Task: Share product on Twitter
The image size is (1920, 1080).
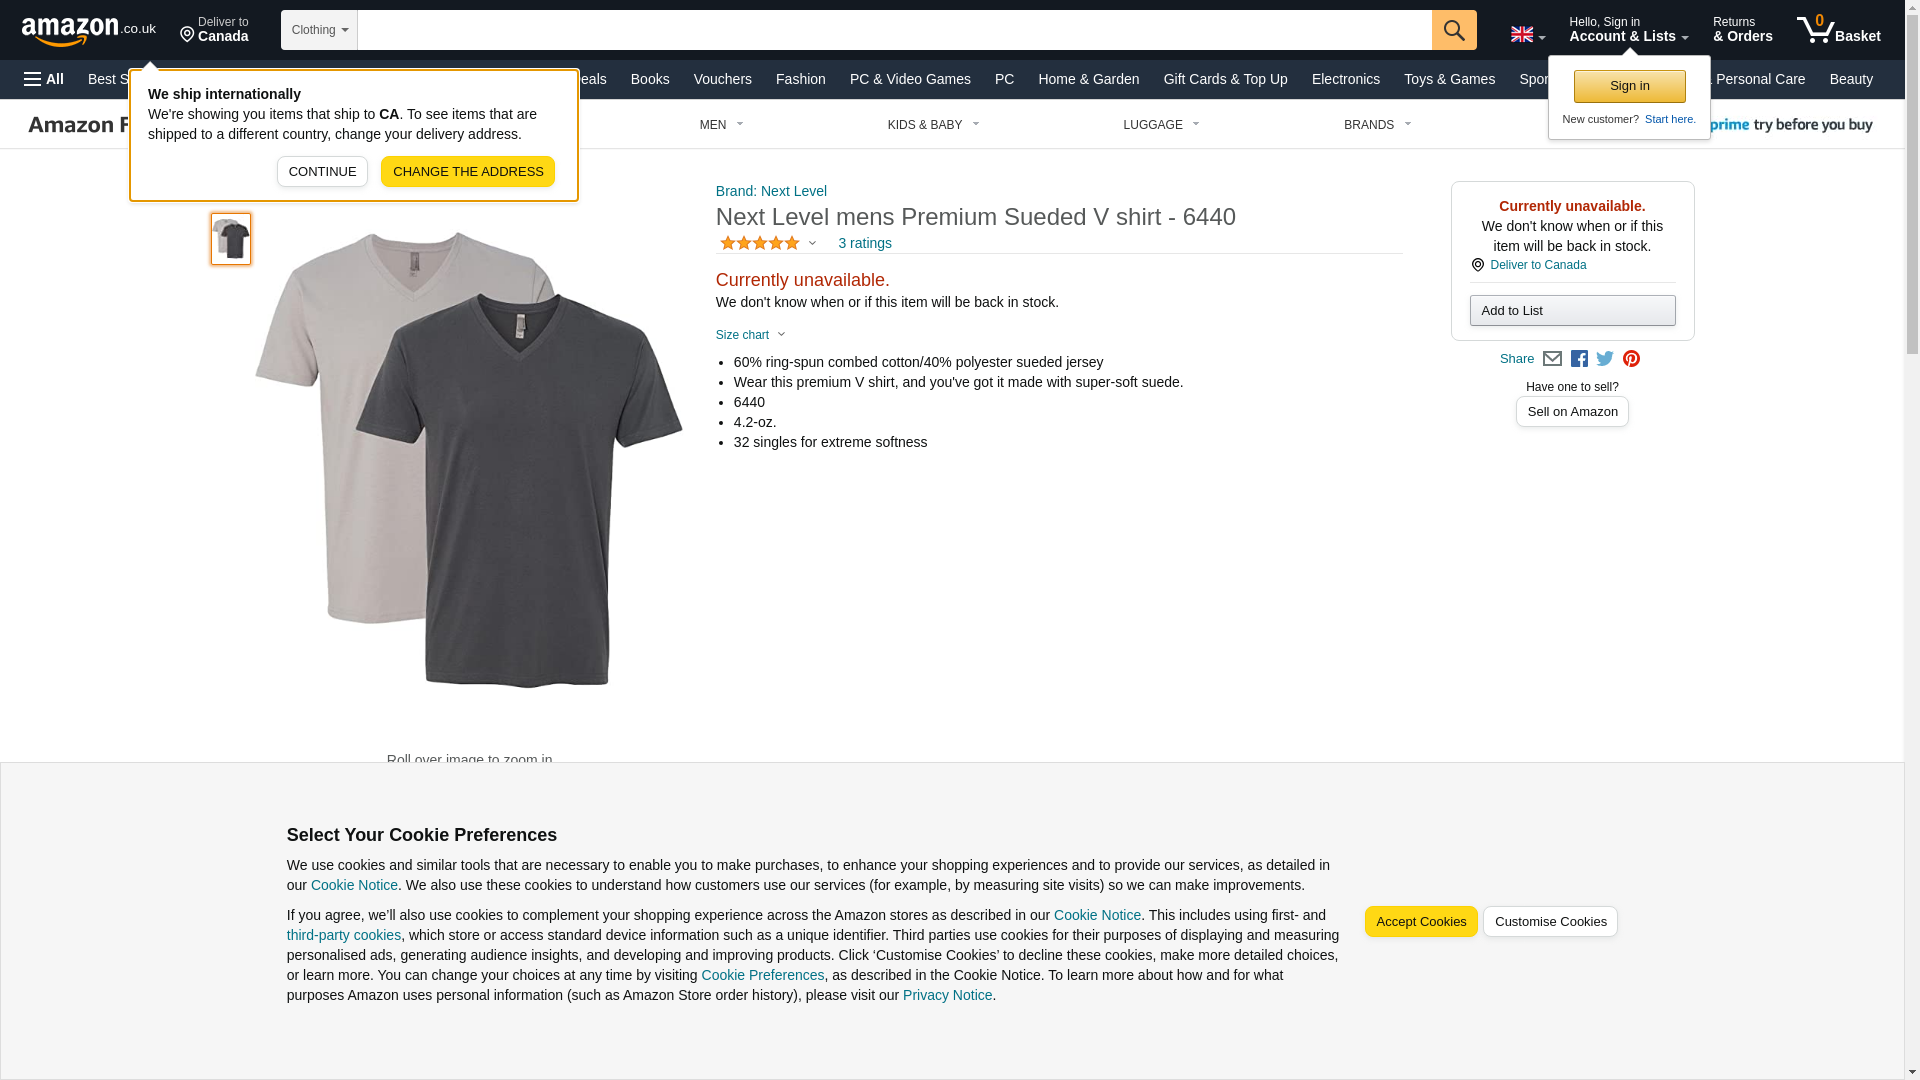Action: pyautogui.click(x=1605, y=359)
